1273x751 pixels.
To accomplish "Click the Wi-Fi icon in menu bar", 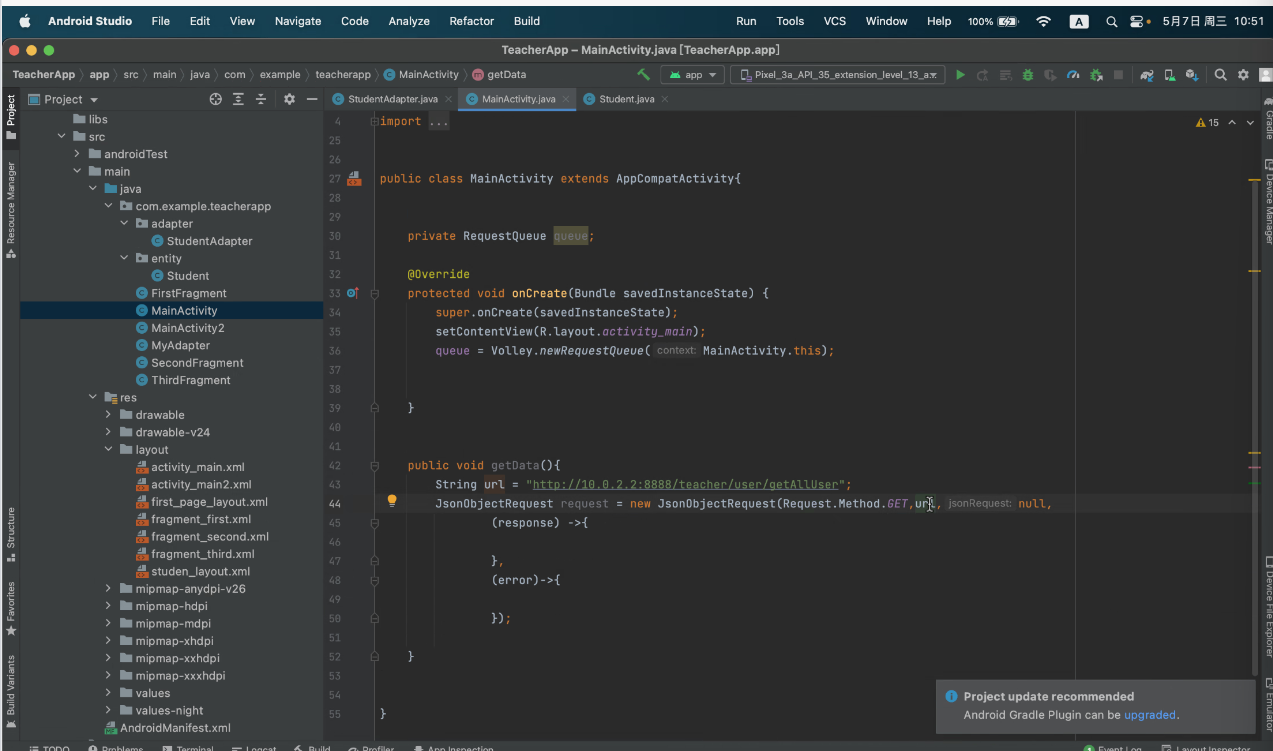I will point(1044,21).
